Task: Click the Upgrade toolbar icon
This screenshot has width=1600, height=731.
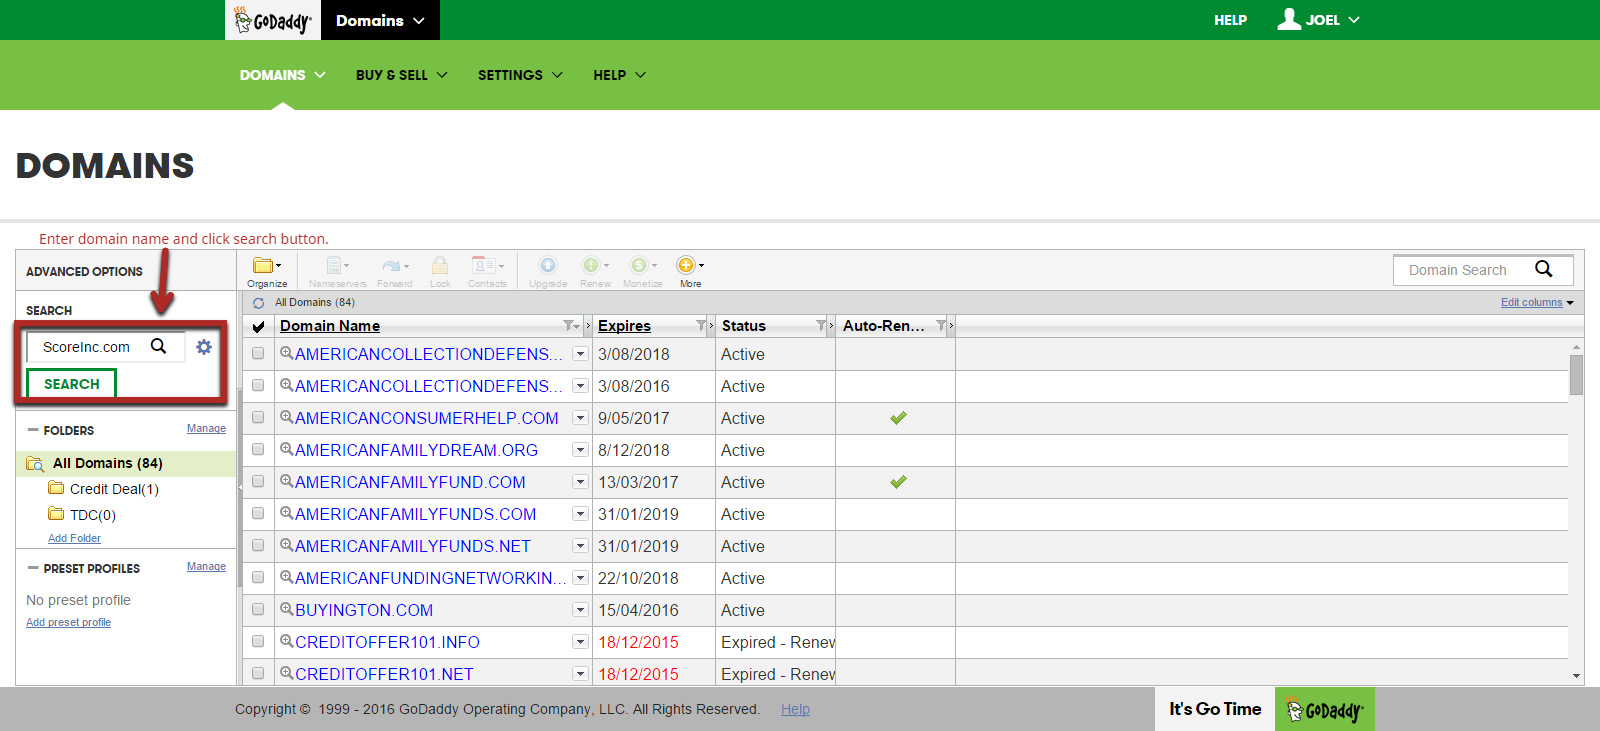Action: tap(547, 265)
